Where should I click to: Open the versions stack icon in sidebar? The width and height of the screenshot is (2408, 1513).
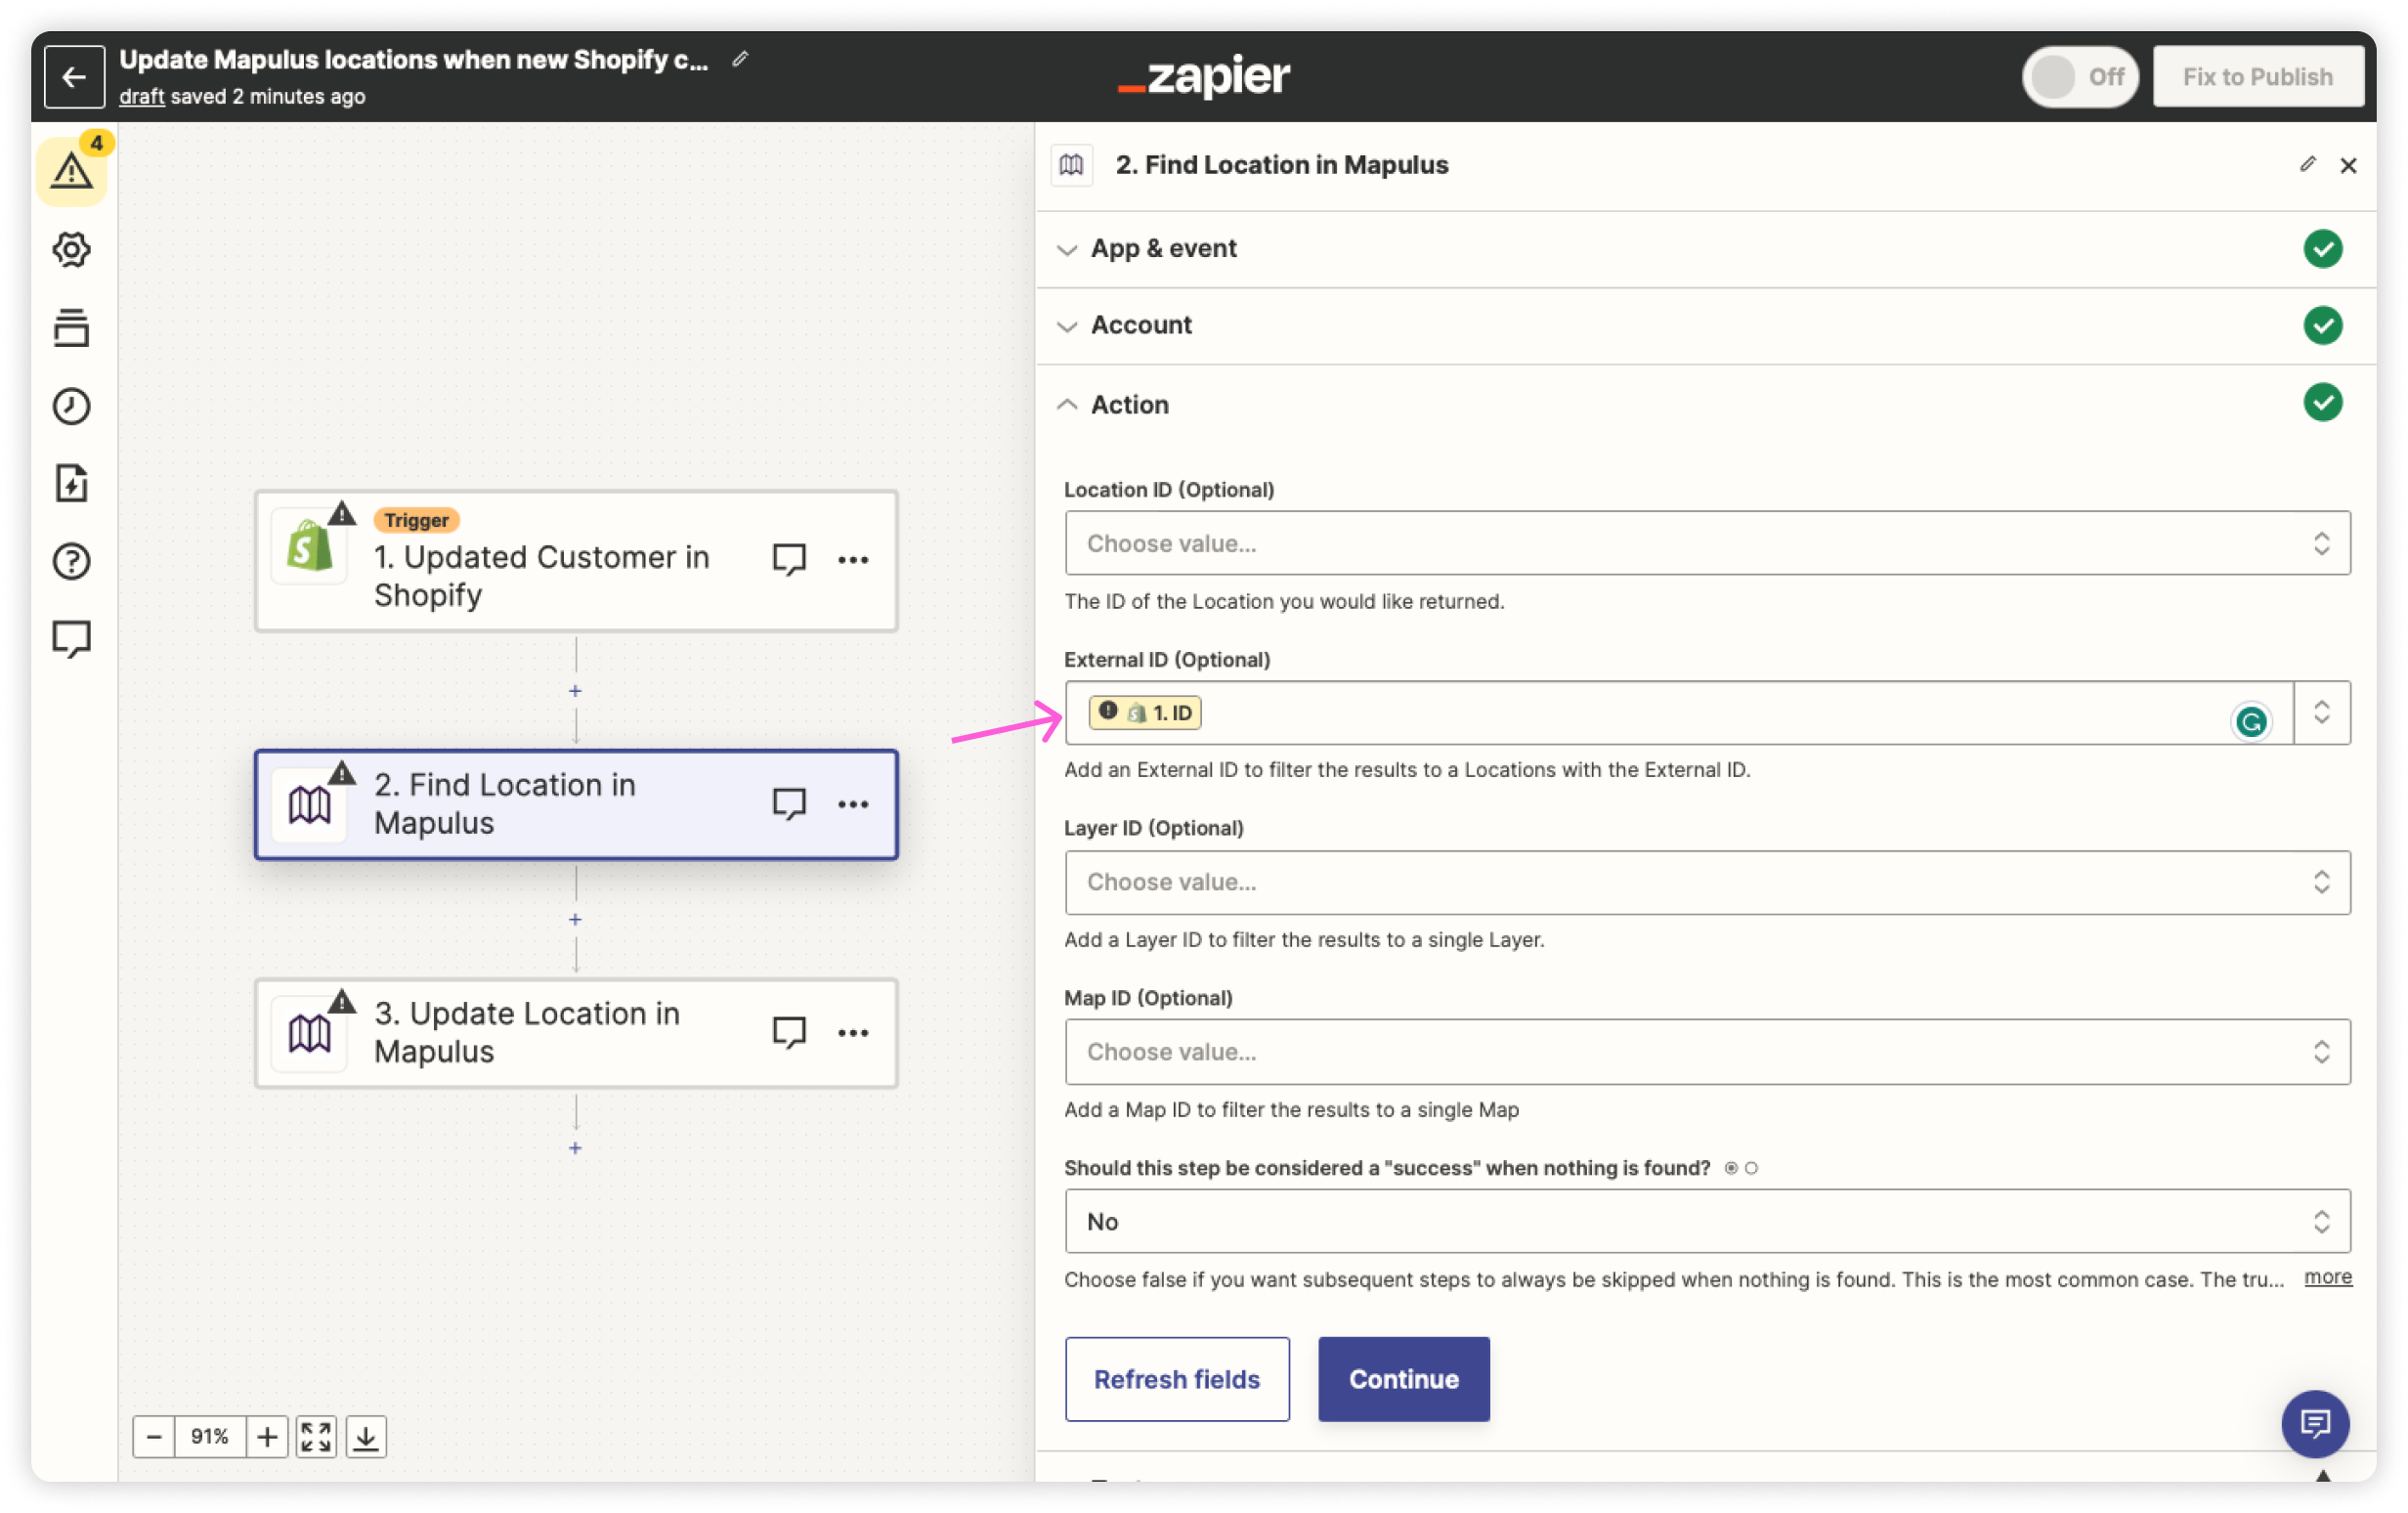tap(71, 328)
